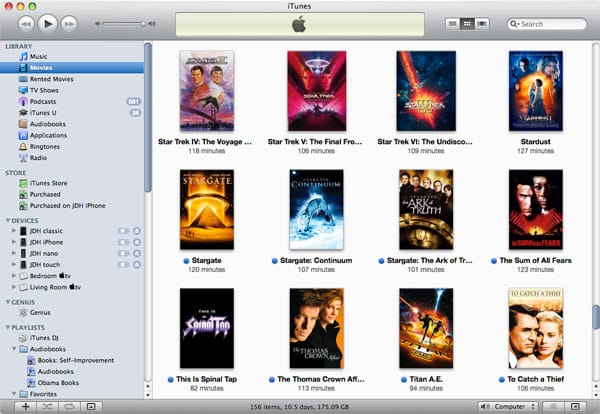Screen dimensions: 600x414
Task: Select the Titan A.E. poster
Action: click(426, 328)
